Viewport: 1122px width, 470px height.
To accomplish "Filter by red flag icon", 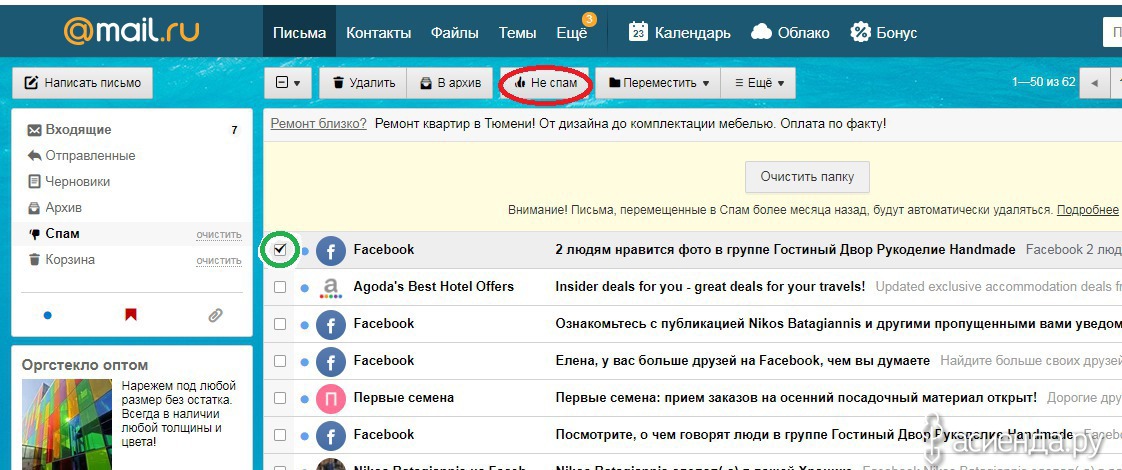I will click(x=131, y=315).
